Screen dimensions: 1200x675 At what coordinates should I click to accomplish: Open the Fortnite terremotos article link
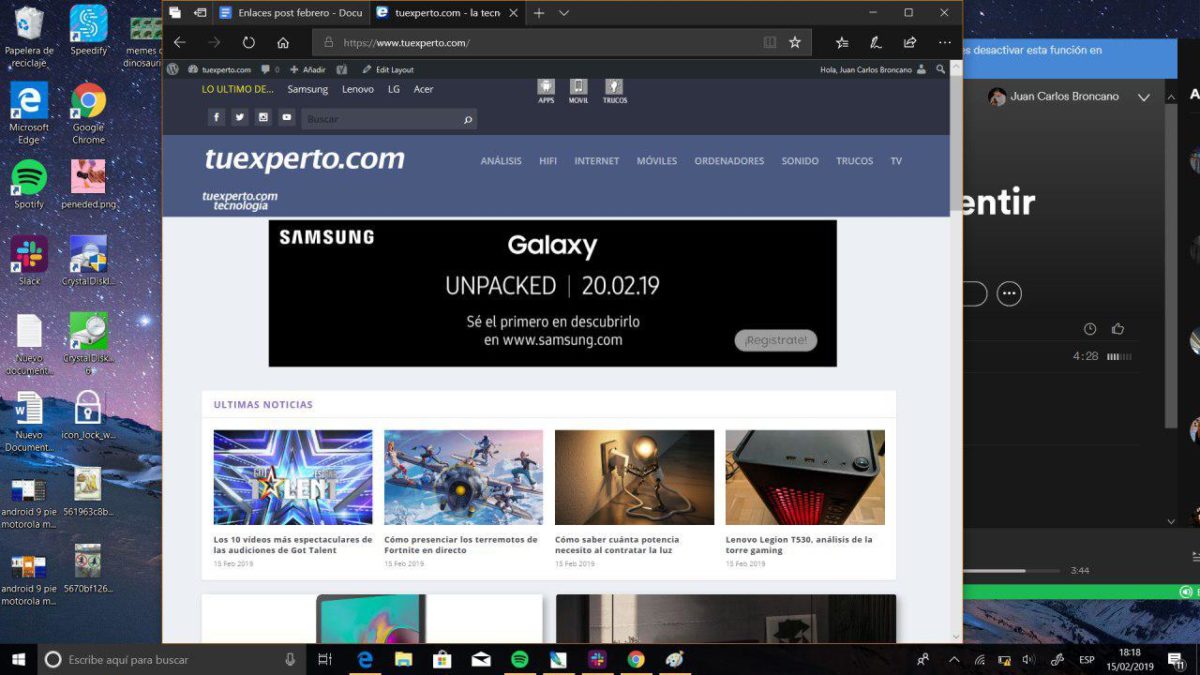[x=462, y=544]
